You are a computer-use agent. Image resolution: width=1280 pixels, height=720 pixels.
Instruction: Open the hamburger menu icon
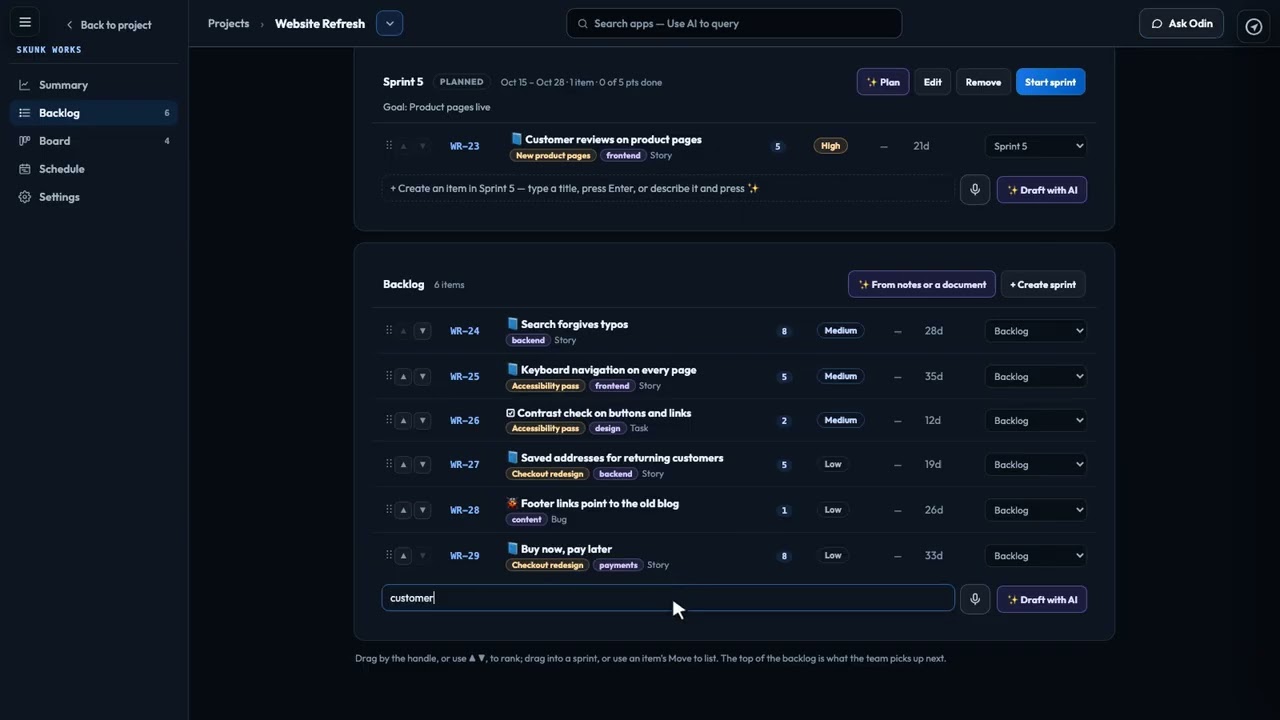pos(25,23)
